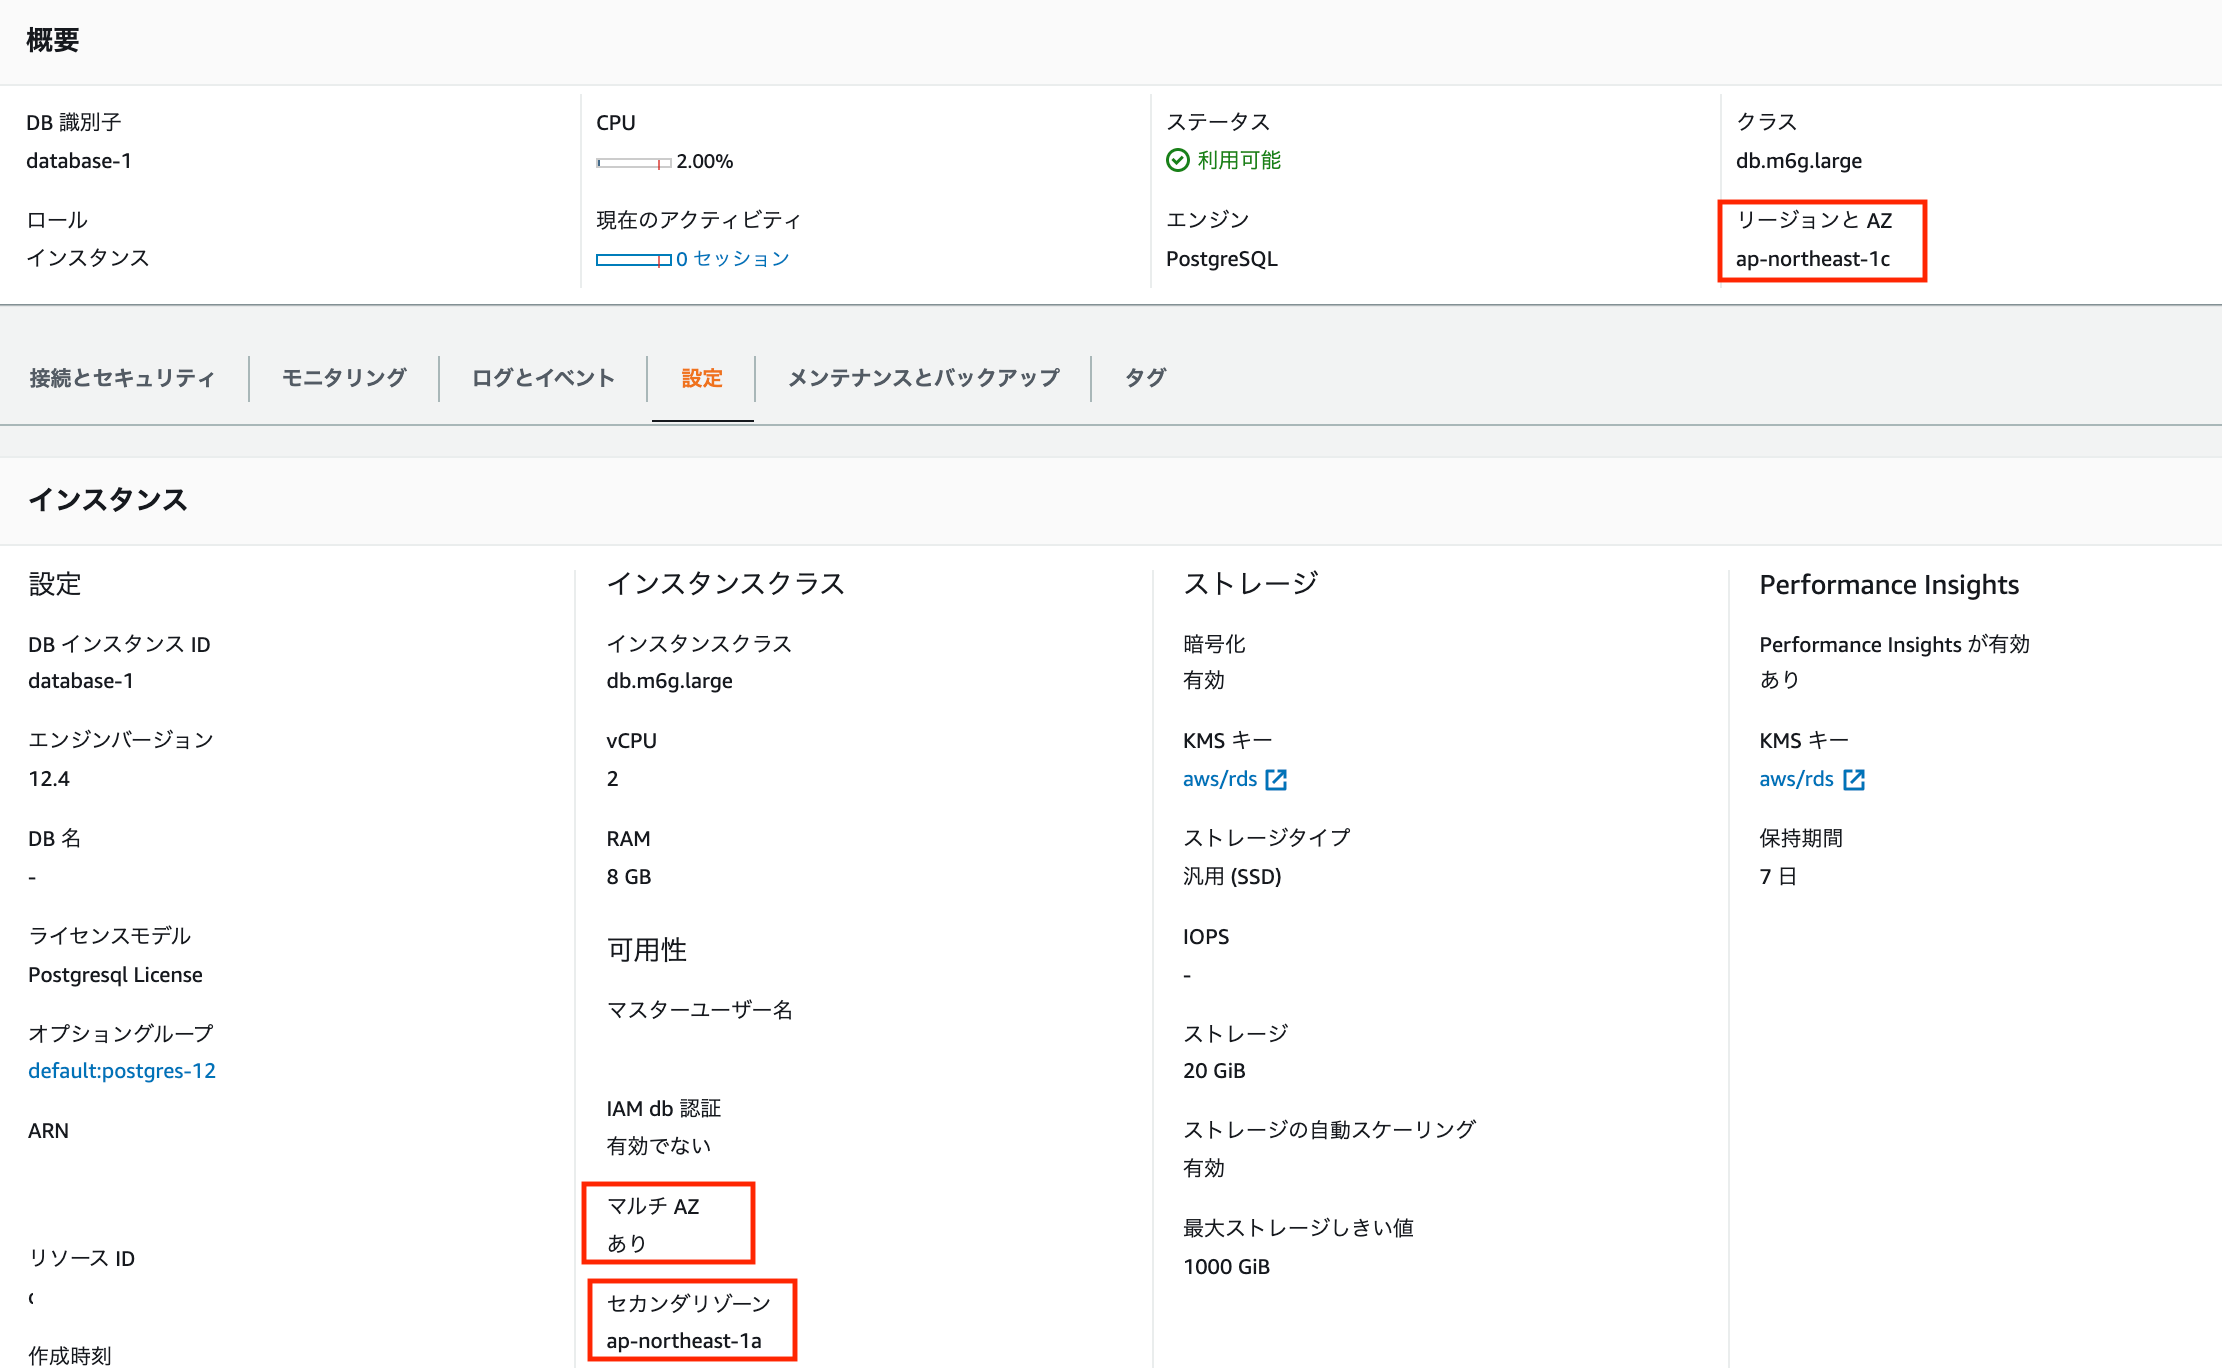
Task: Click the highlighted リージョンと AZ value ap-northeast-1c
Action: click(1813, 259)
